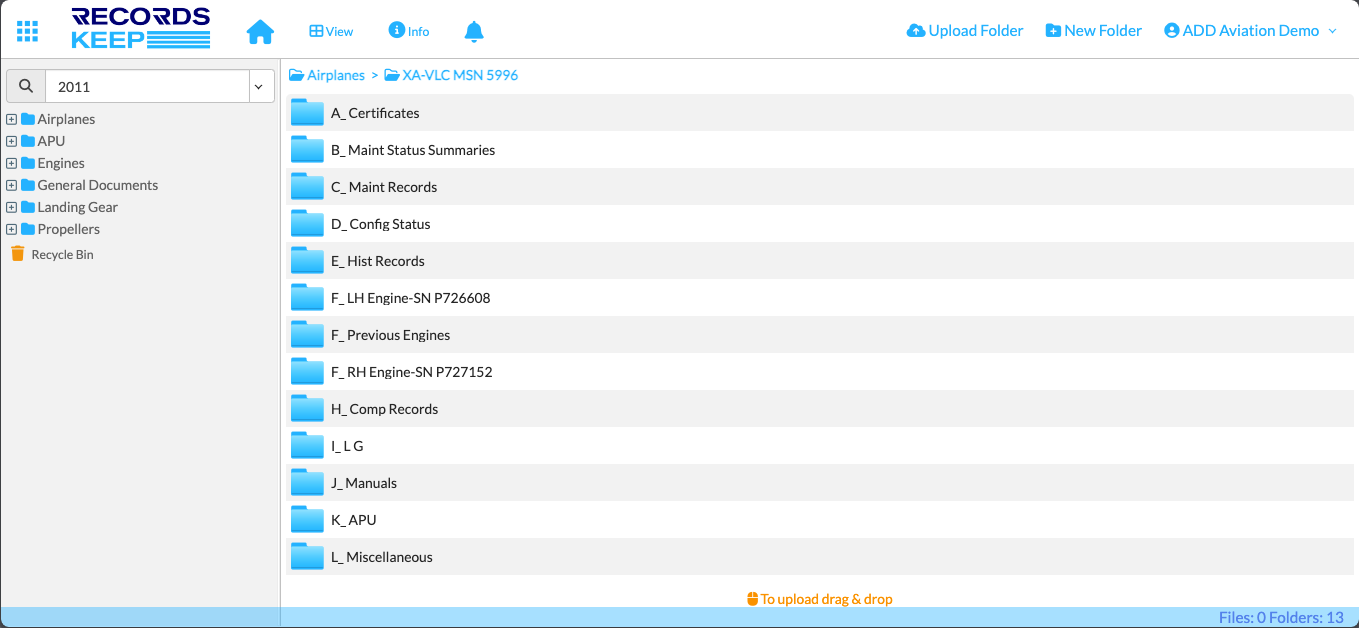The height and width of the screenshot is (628, 1359).
Task: Select Propellers in the folder tree
Action: coord(68,229)
